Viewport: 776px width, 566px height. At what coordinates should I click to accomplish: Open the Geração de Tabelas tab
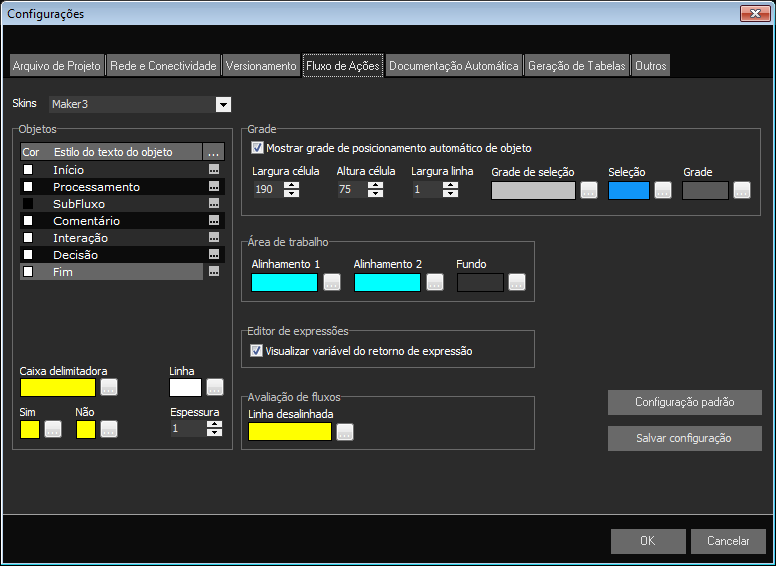(x=577, y=66)
